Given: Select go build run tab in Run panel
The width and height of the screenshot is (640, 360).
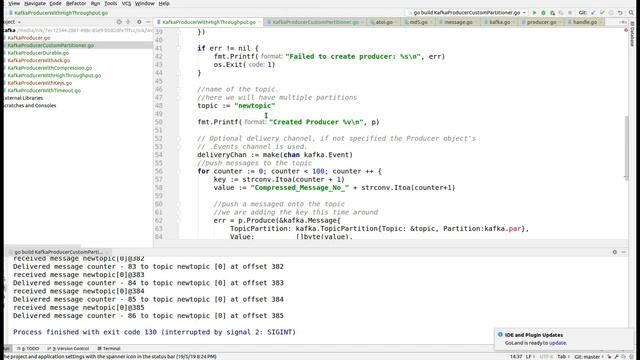Looking at the screenshot, I should pos(59,252).
